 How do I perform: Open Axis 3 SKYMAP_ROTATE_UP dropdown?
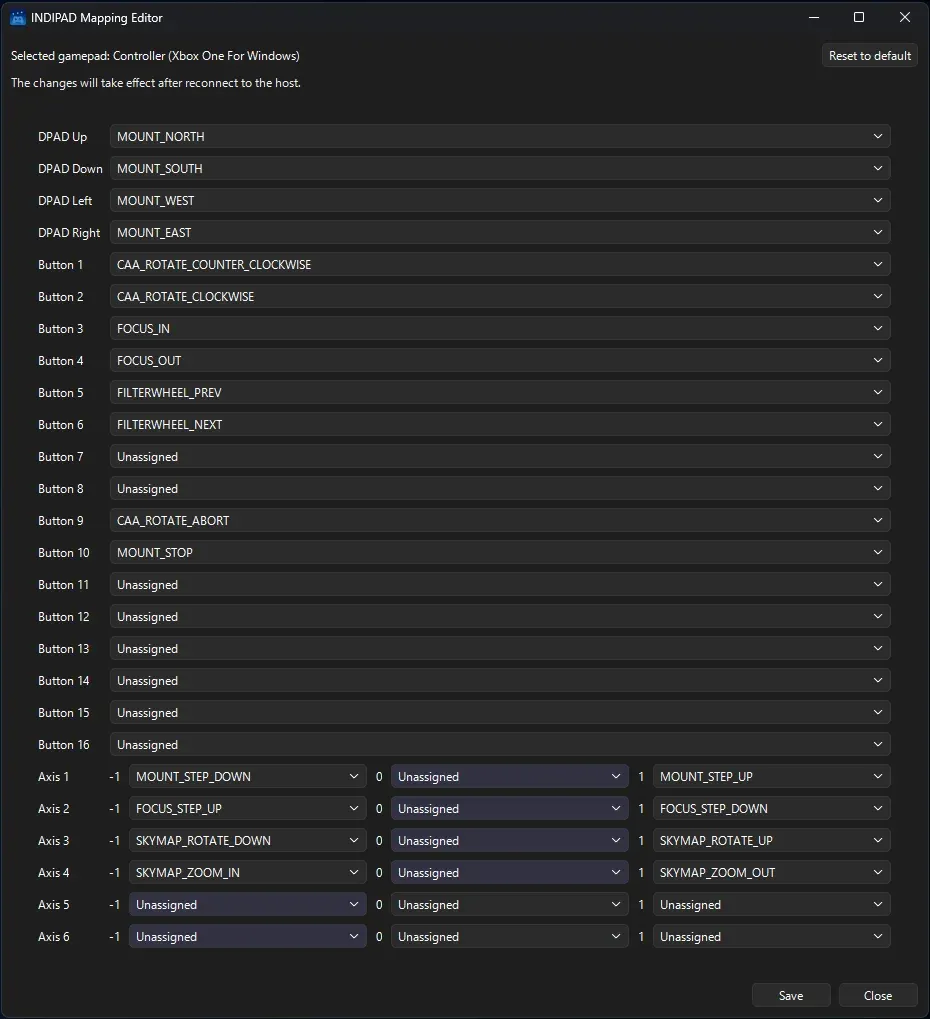771,840
